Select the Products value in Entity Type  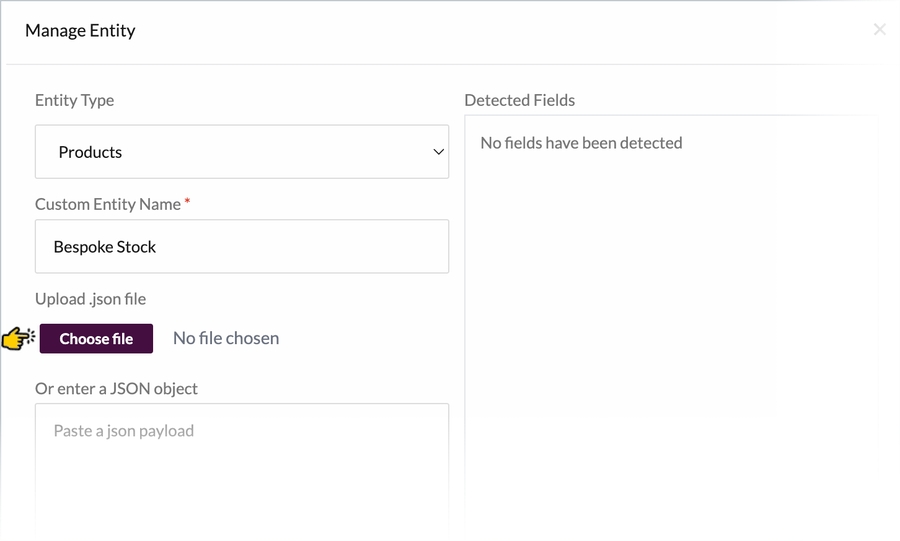pos(90,152)
